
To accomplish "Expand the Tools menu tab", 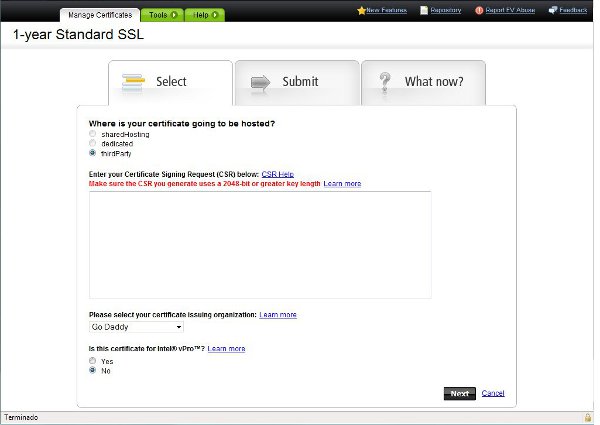I will 161,16.
